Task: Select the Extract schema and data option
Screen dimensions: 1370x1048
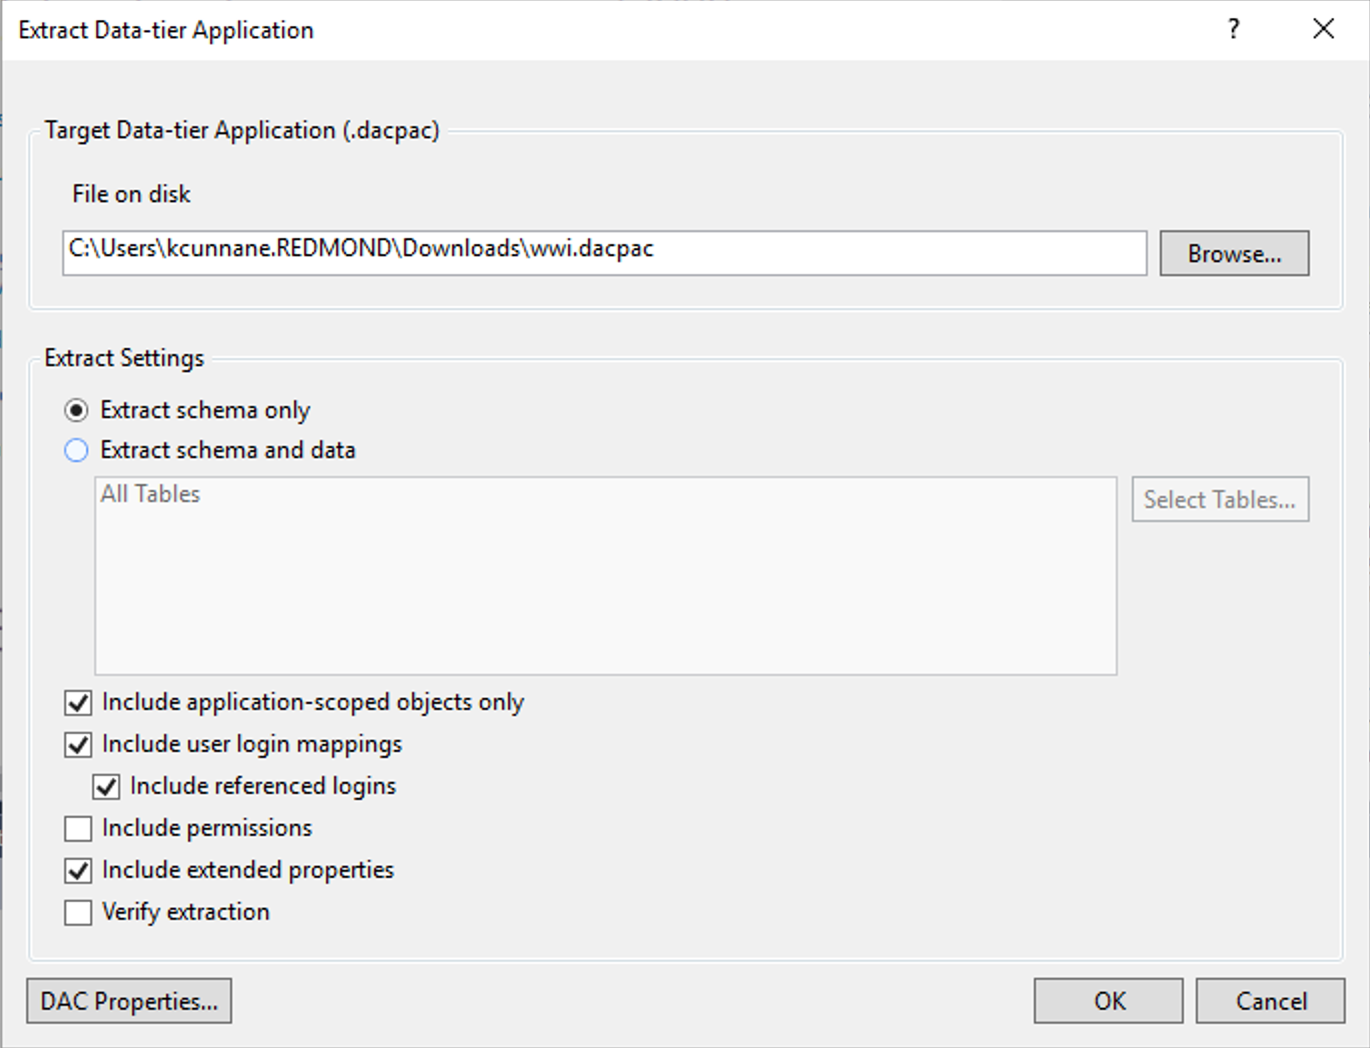Action: point(76,450)
